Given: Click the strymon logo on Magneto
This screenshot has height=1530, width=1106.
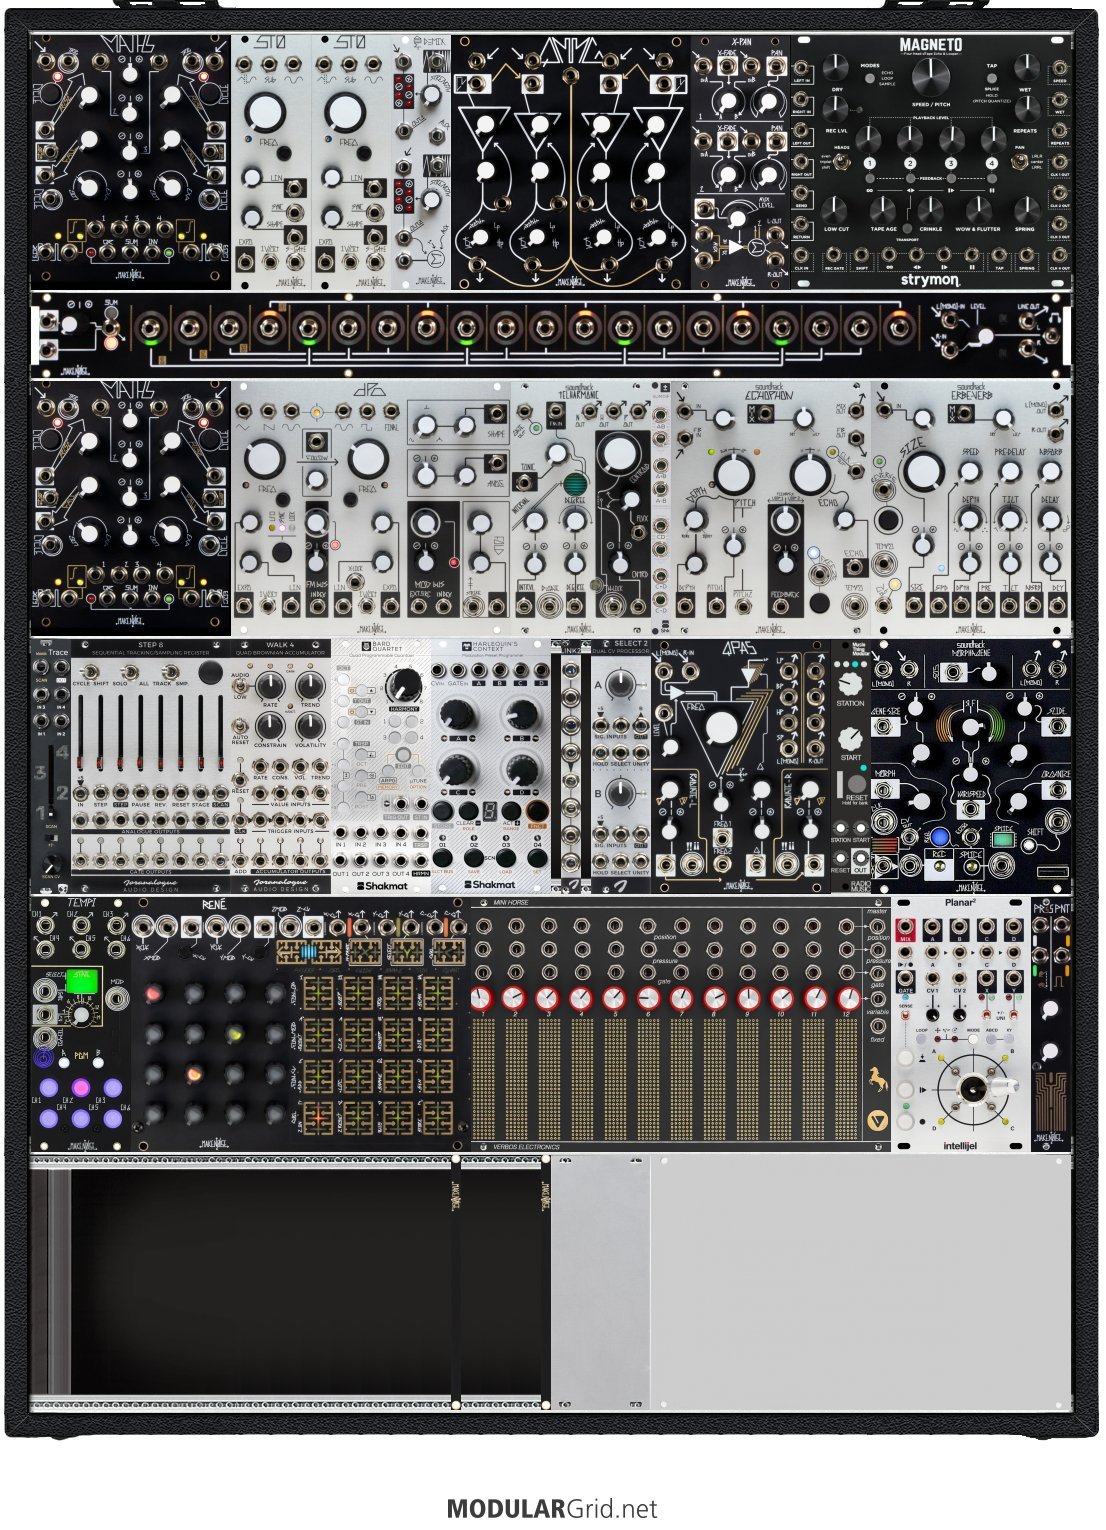Looking at the screenshot, I should coord(929,279).
